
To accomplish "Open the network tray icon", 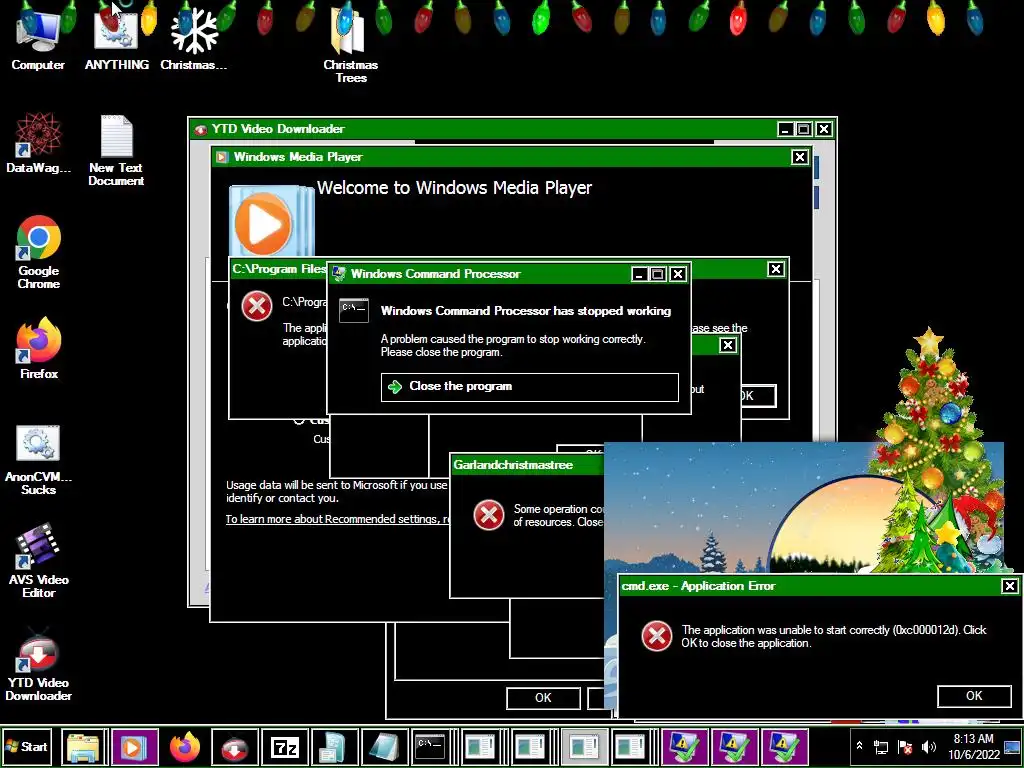I will coord(881,746).
